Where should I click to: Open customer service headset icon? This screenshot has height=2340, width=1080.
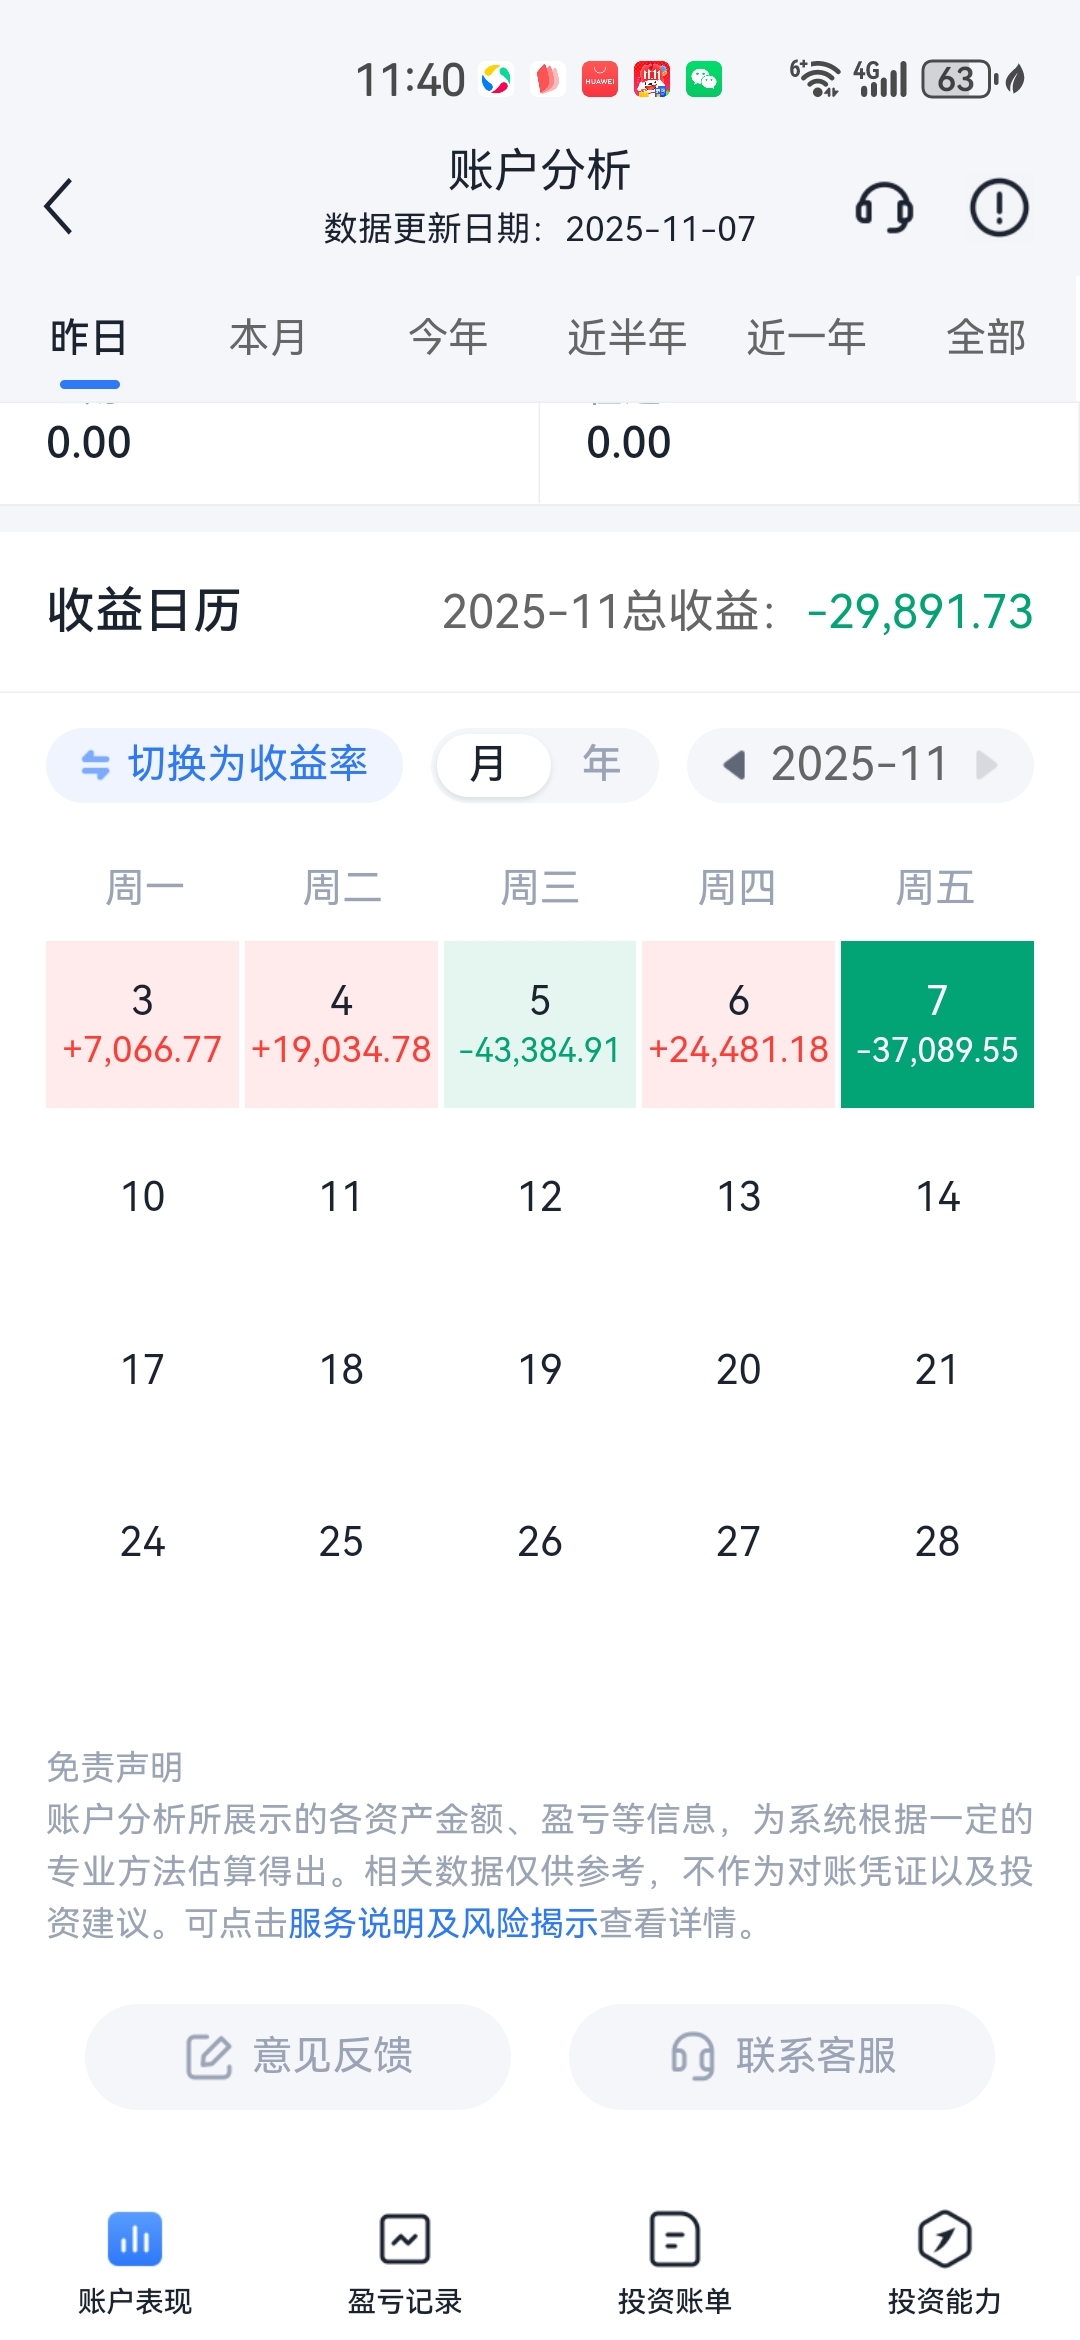tap(884, 208)
